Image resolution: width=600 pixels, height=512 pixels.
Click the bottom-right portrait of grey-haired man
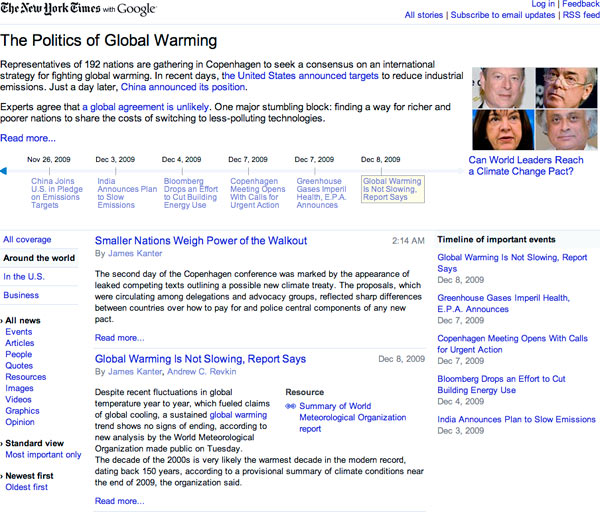click(x=566, y=130)
